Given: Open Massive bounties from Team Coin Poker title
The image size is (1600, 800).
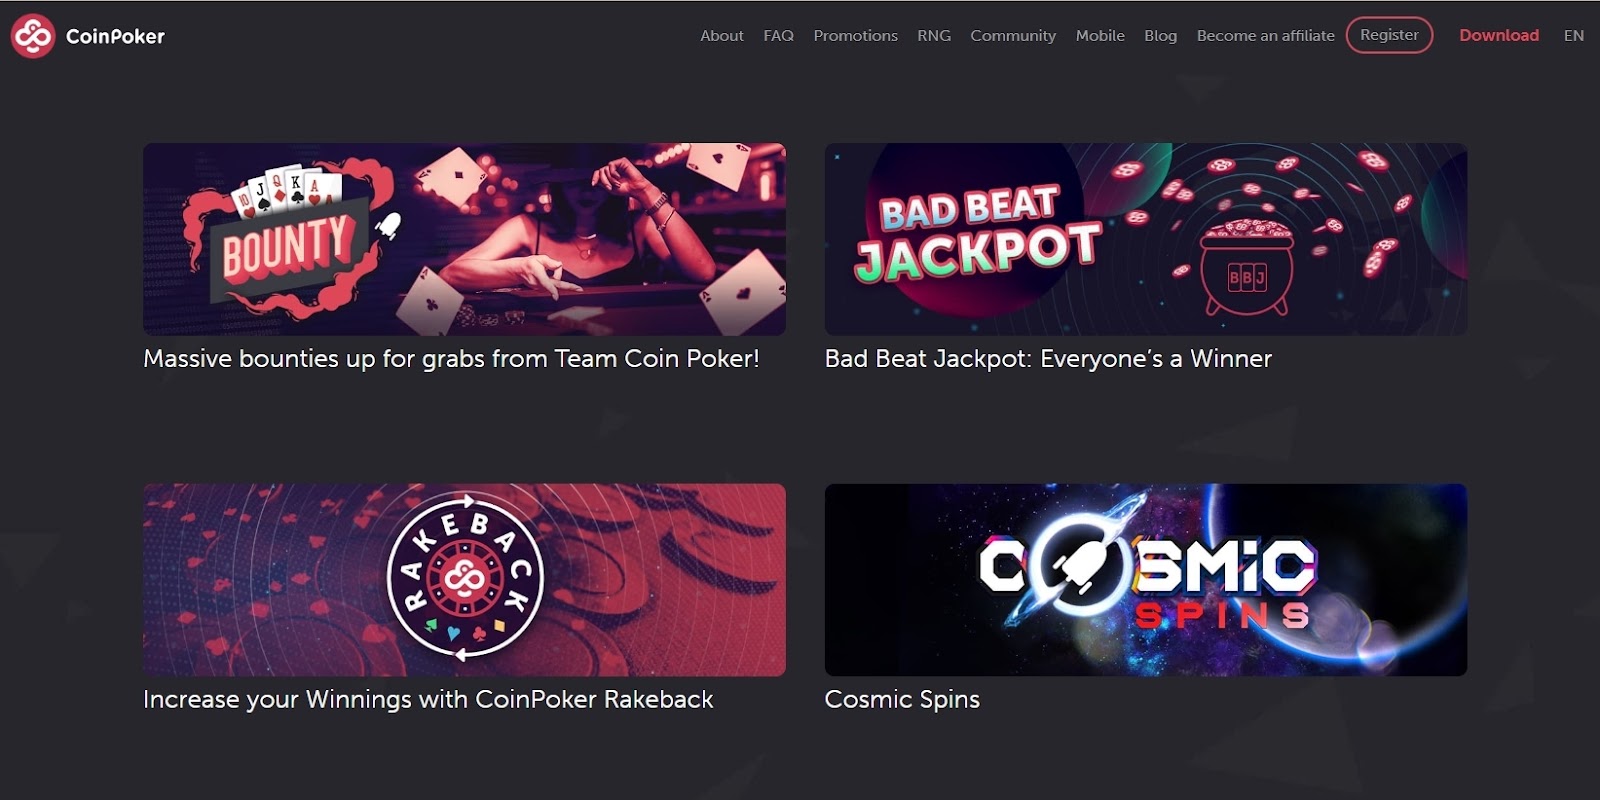Looking at the screenshot, I should (451, 359).
